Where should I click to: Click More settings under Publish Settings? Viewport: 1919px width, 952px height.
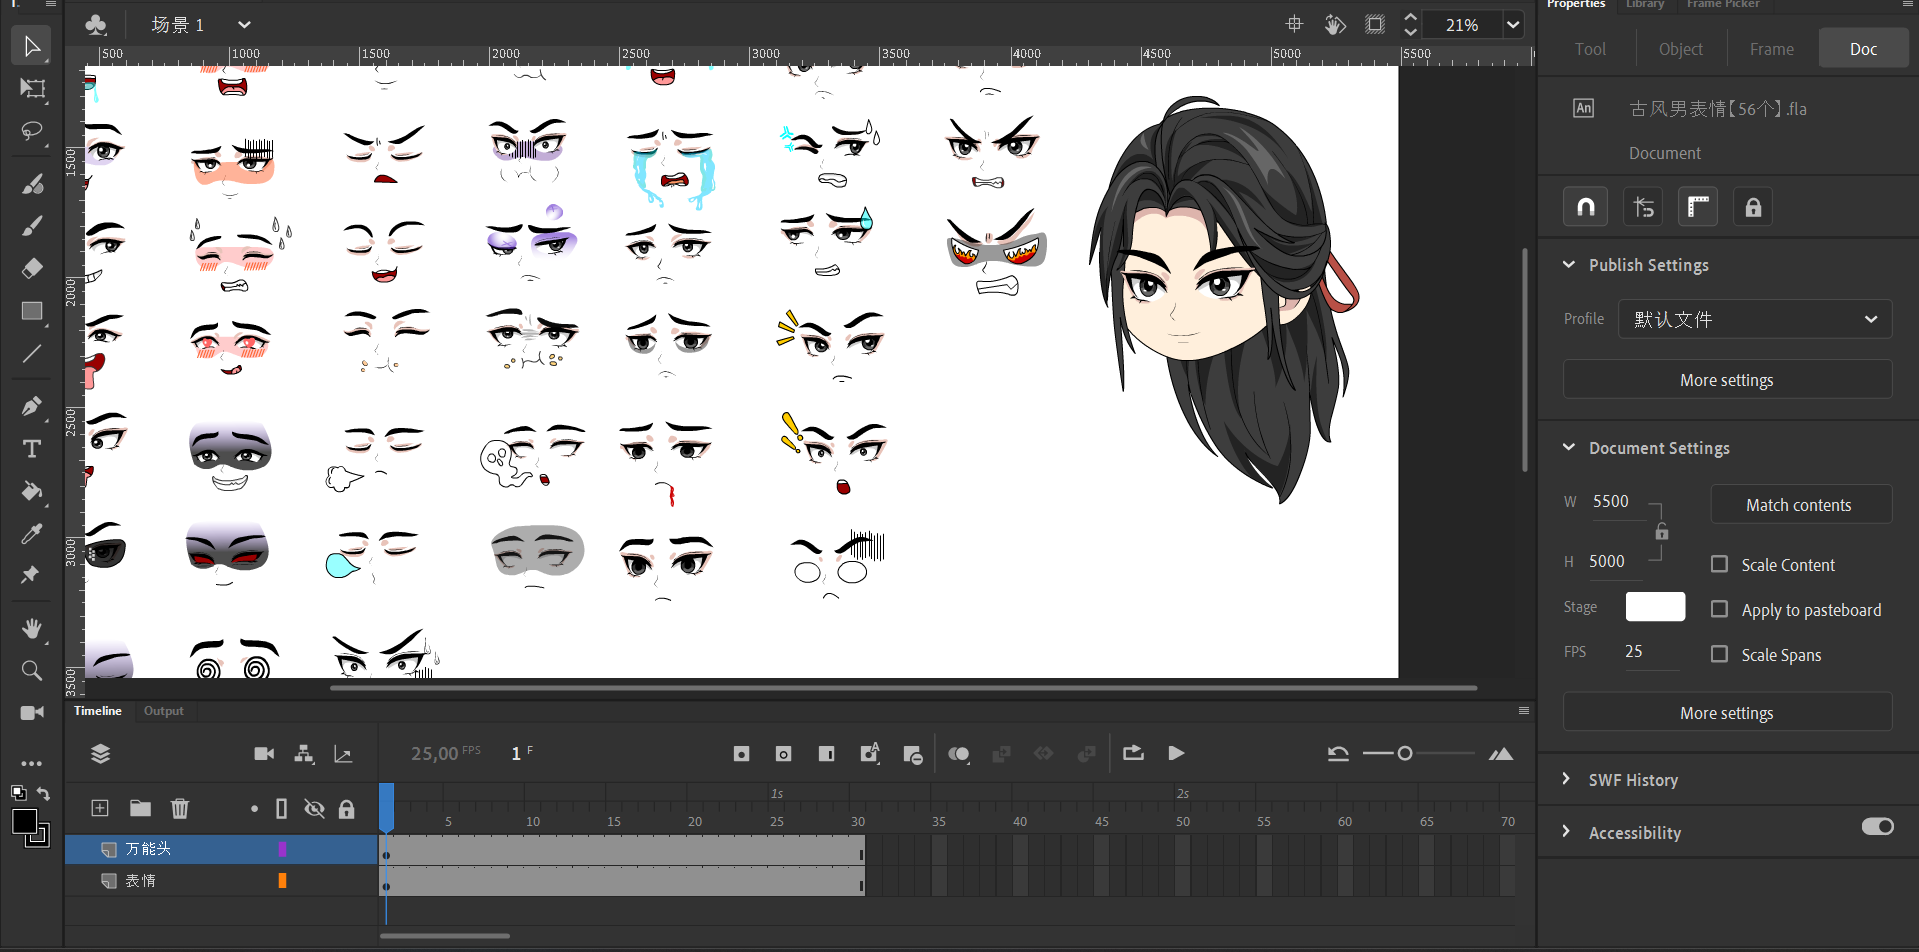1726,380
